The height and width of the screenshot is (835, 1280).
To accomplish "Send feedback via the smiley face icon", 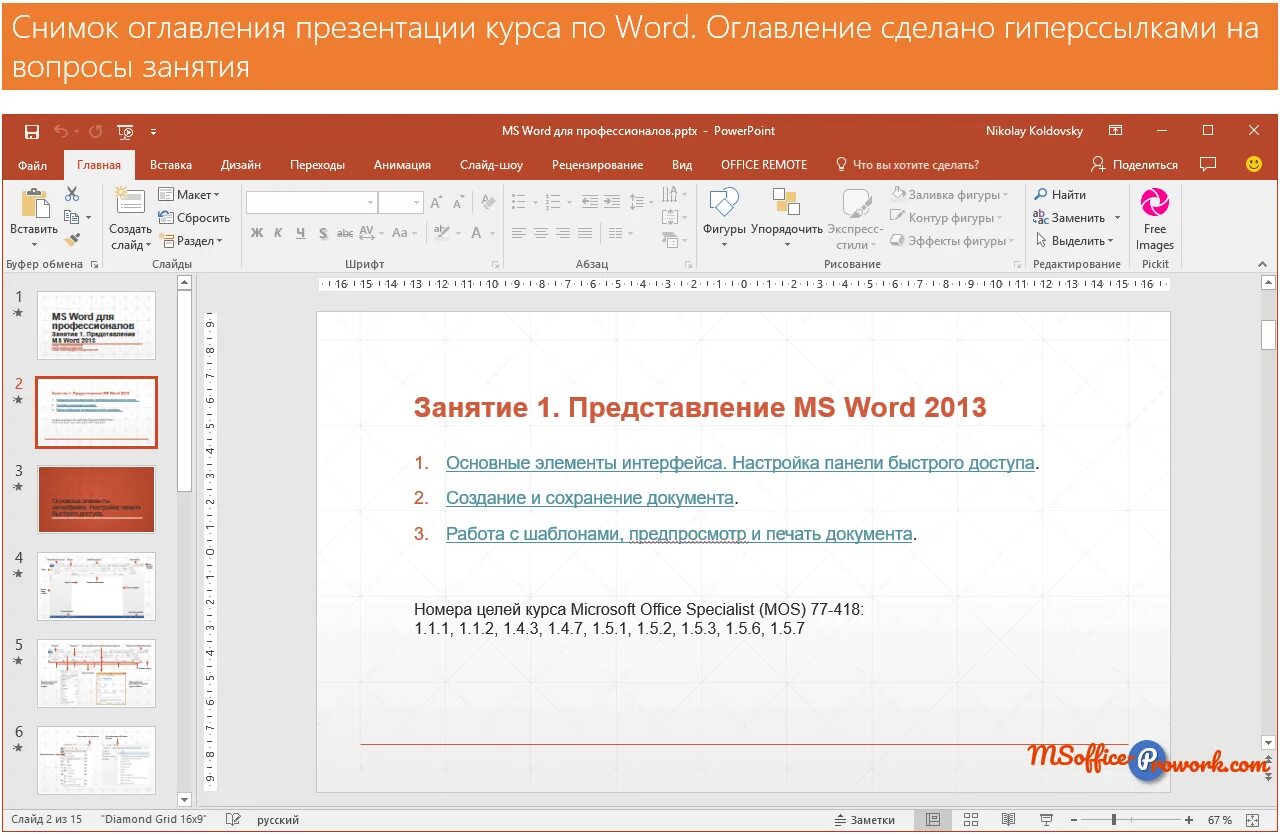I will click(1253, 164).
